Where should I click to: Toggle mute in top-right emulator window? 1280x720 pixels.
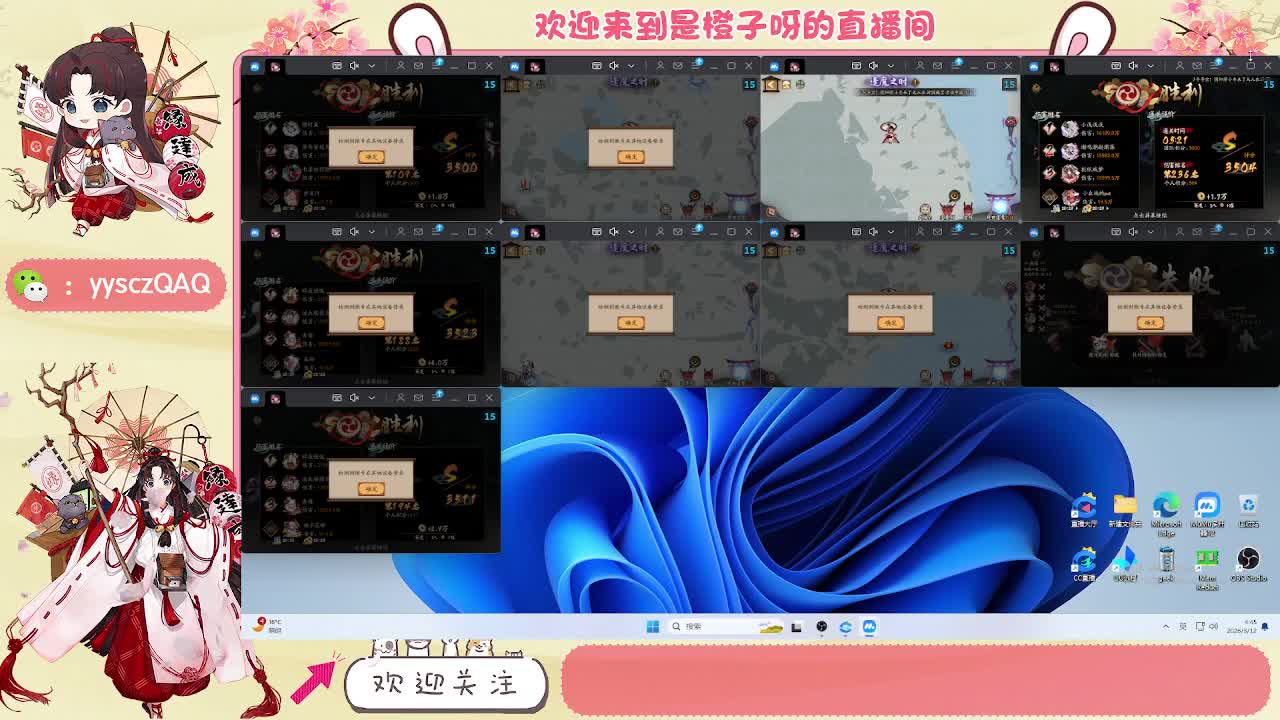[x=1133, y=66]
